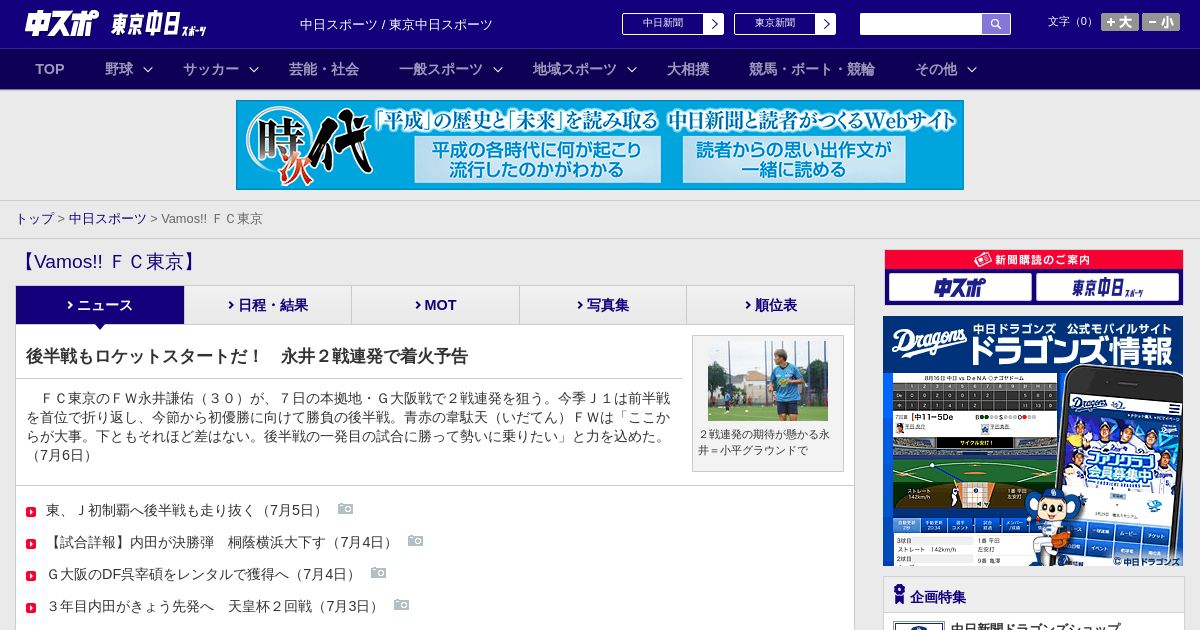
Task: Open article 内田が決勝弾 桐蔭横浜大下す
Action: (221, 542)
